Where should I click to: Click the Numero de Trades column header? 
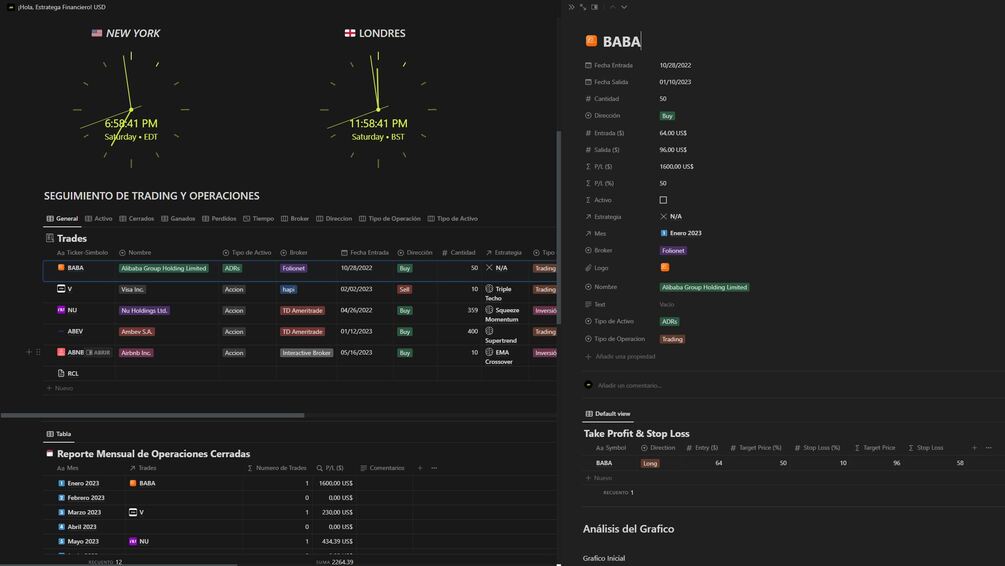click(277, 468)
